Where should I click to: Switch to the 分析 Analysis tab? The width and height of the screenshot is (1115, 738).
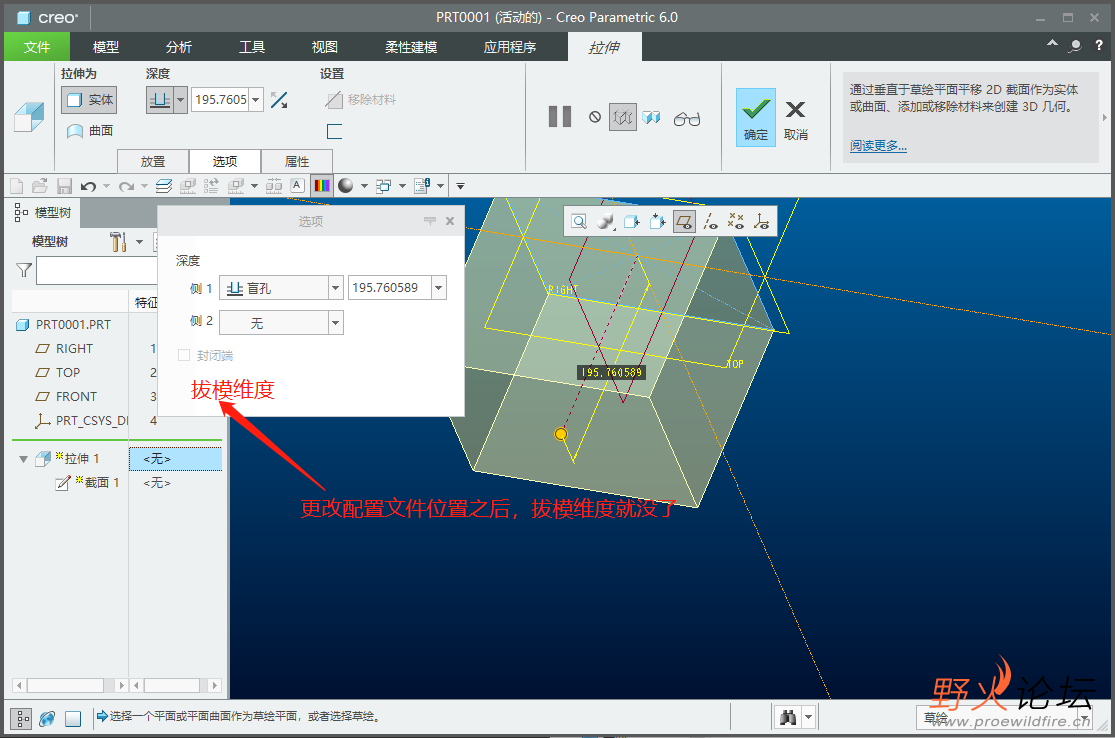pyautogui.click(x=179, y=47)
